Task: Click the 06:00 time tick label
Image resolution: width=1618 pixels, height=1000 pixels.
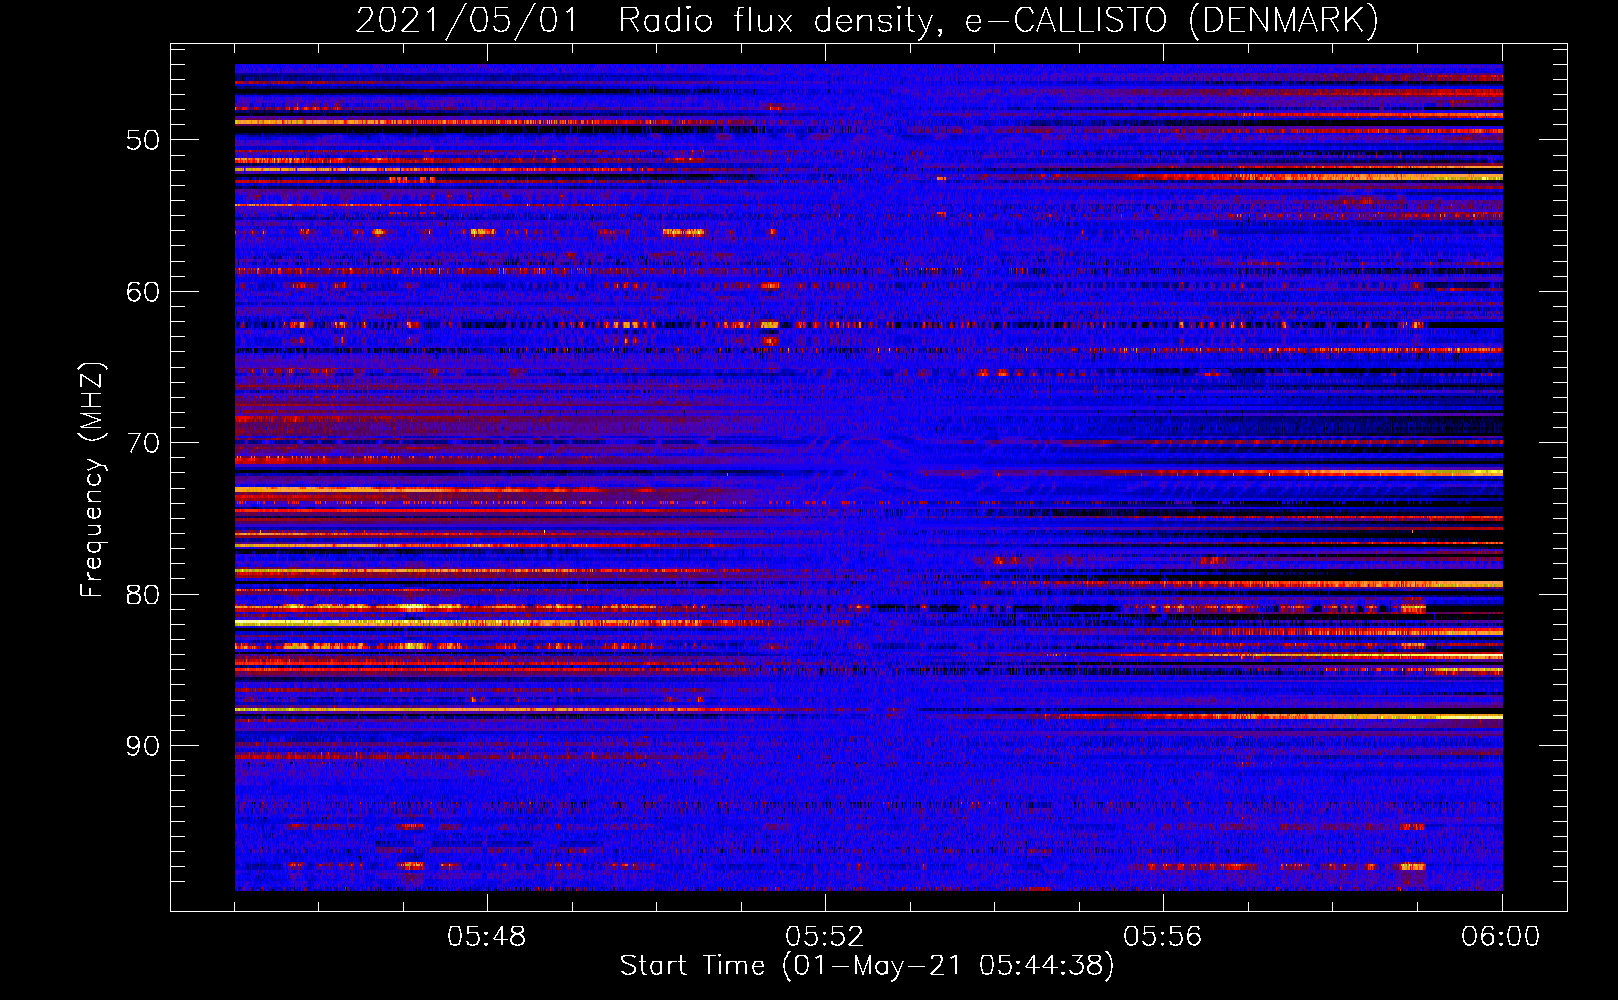Action: pos(1501,937)
